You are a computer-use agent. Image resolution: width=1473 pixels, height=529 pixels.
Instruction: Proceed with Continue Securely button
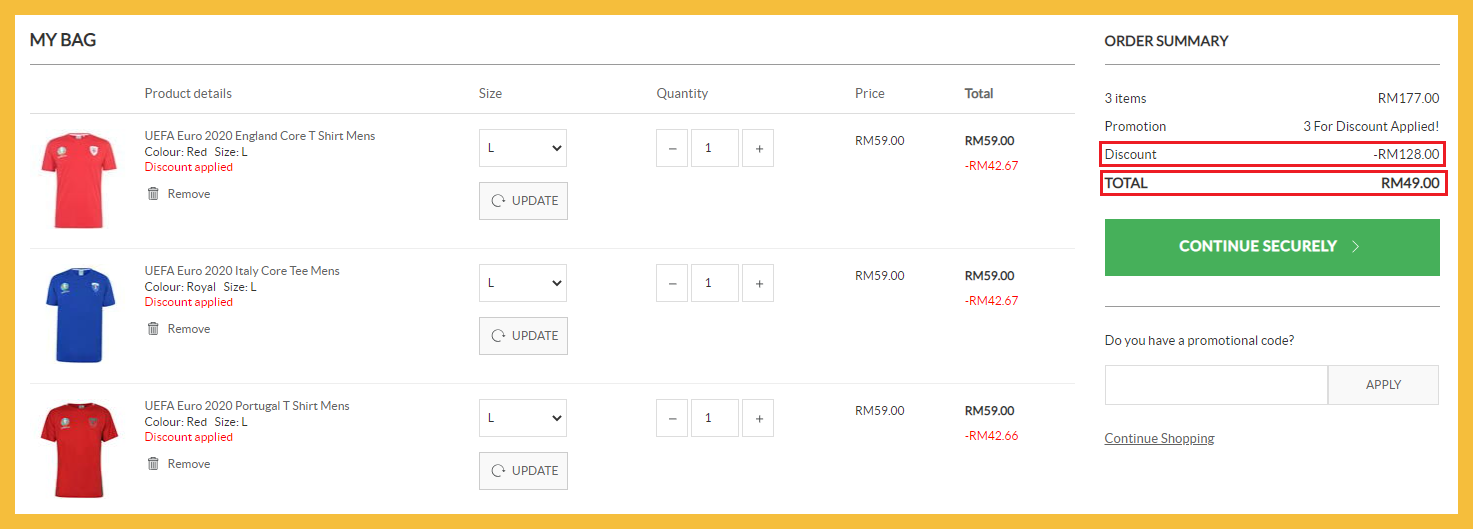click(x=1271, y=247)
